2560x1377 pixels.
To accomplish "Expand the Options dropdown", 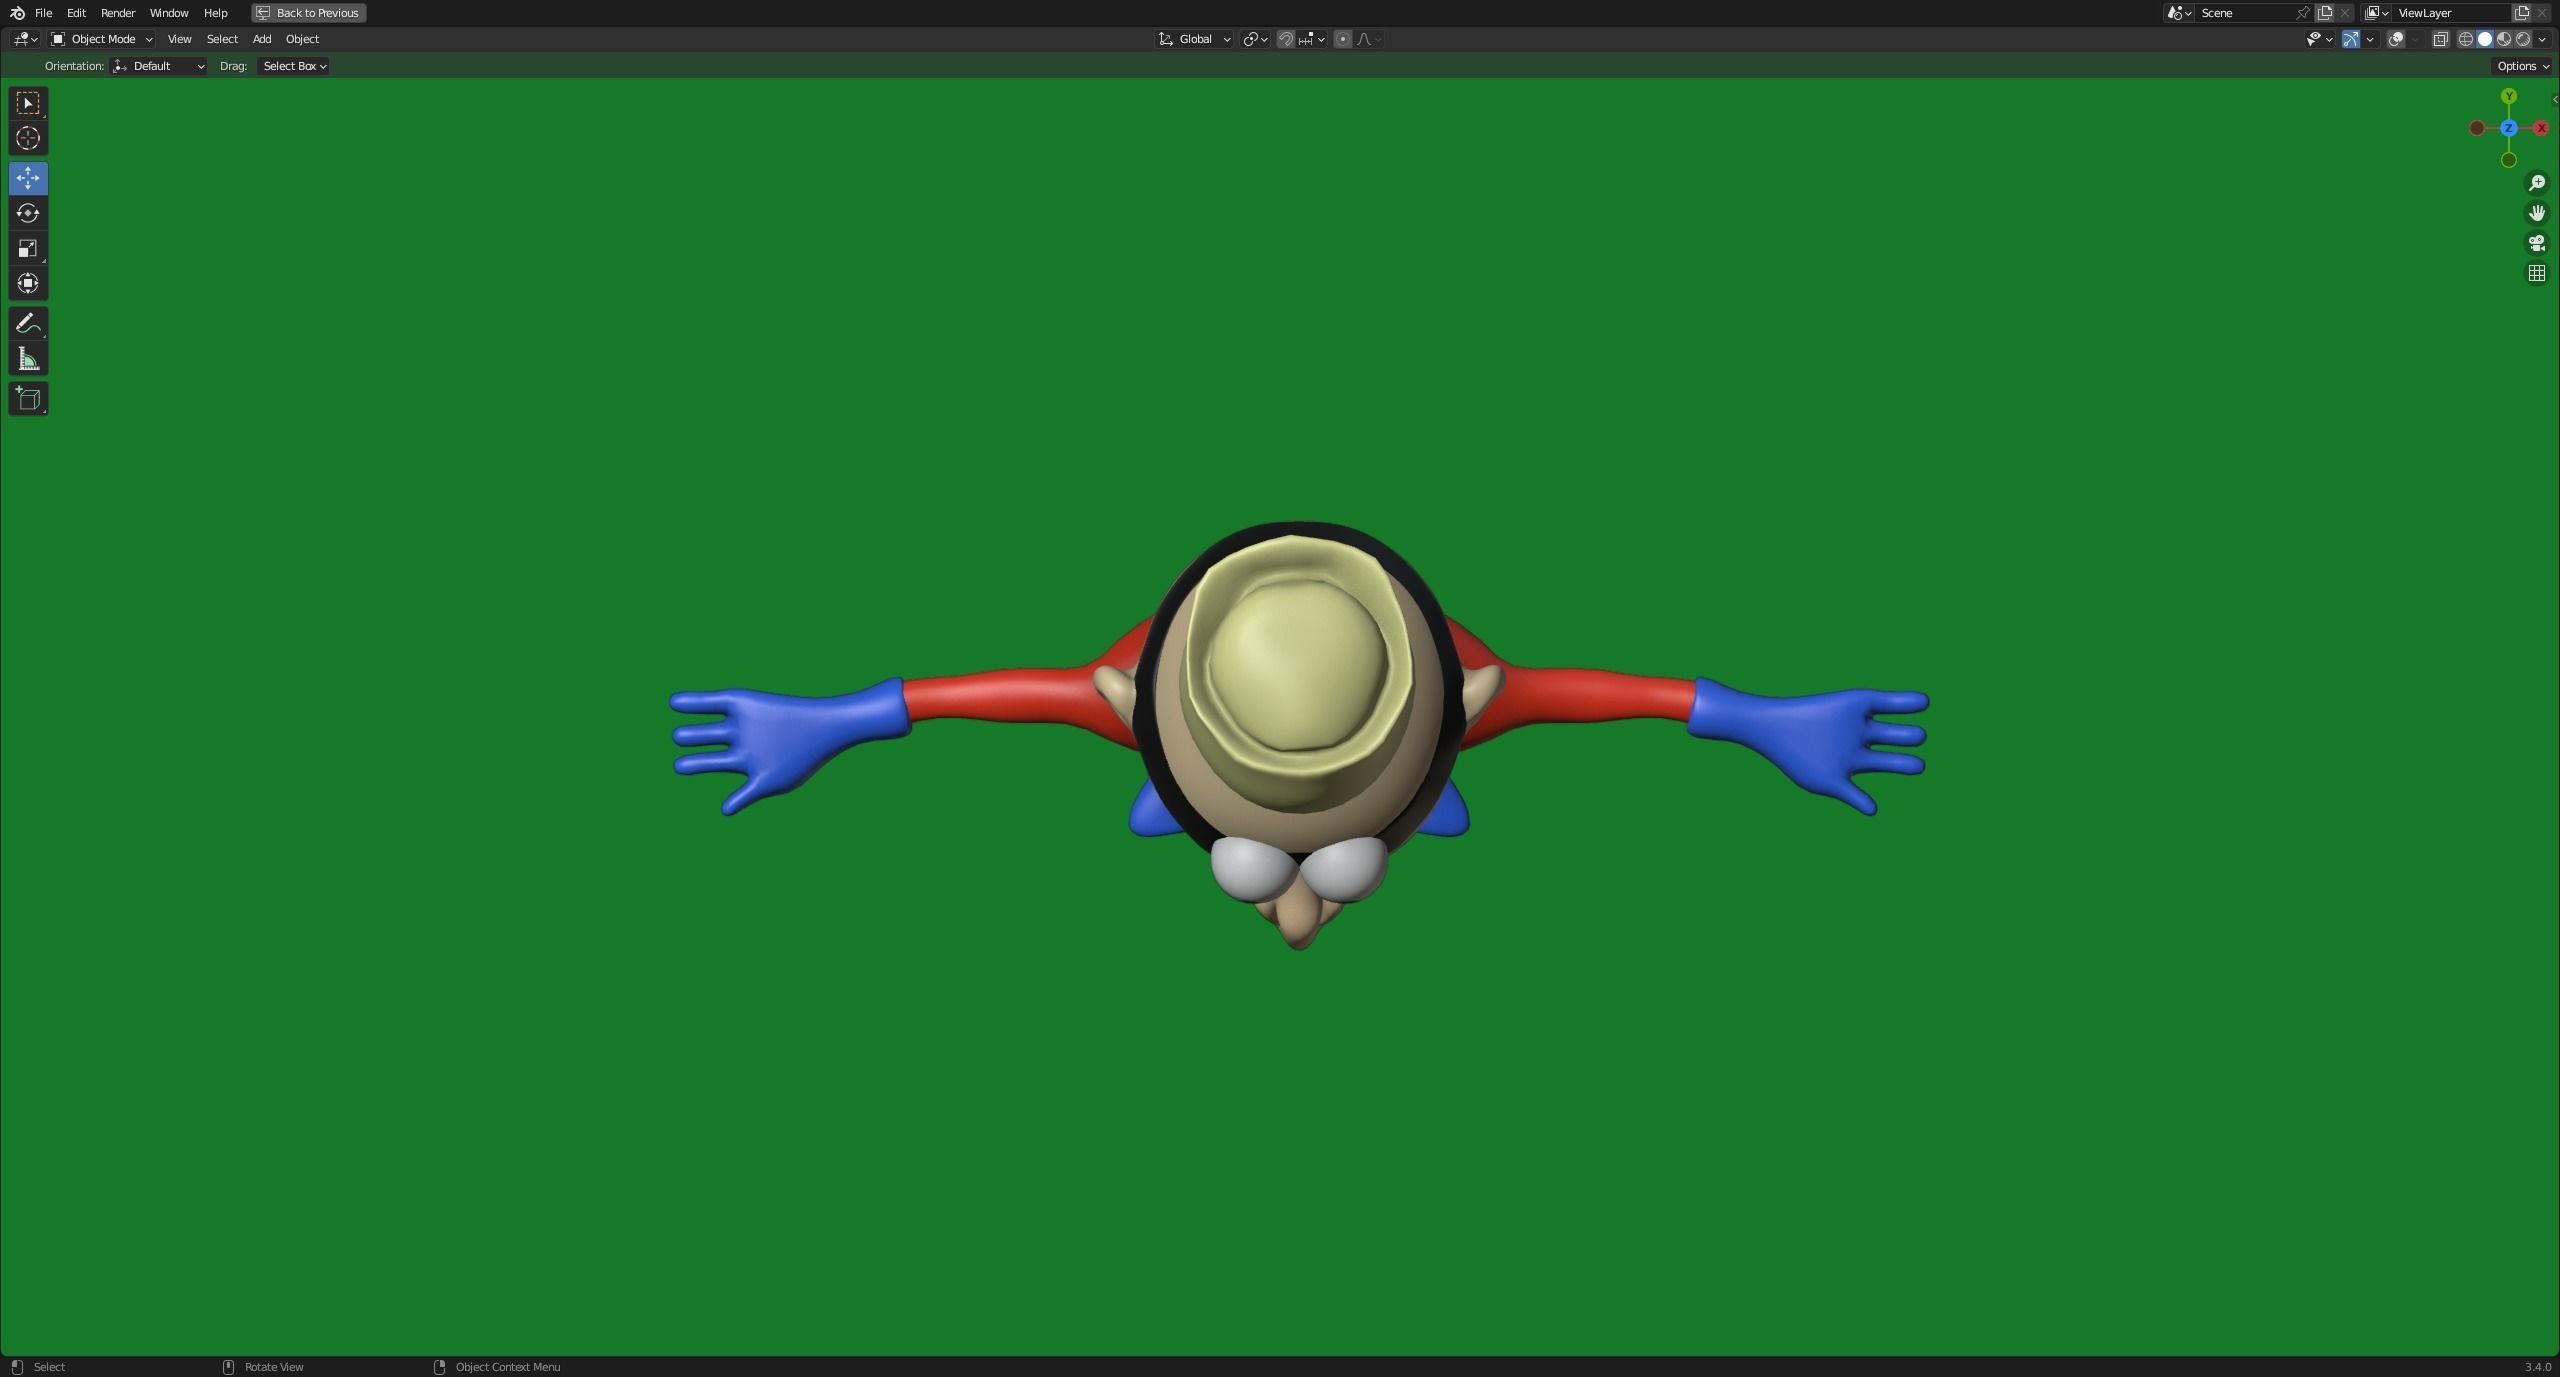I will click(2522, 66).
